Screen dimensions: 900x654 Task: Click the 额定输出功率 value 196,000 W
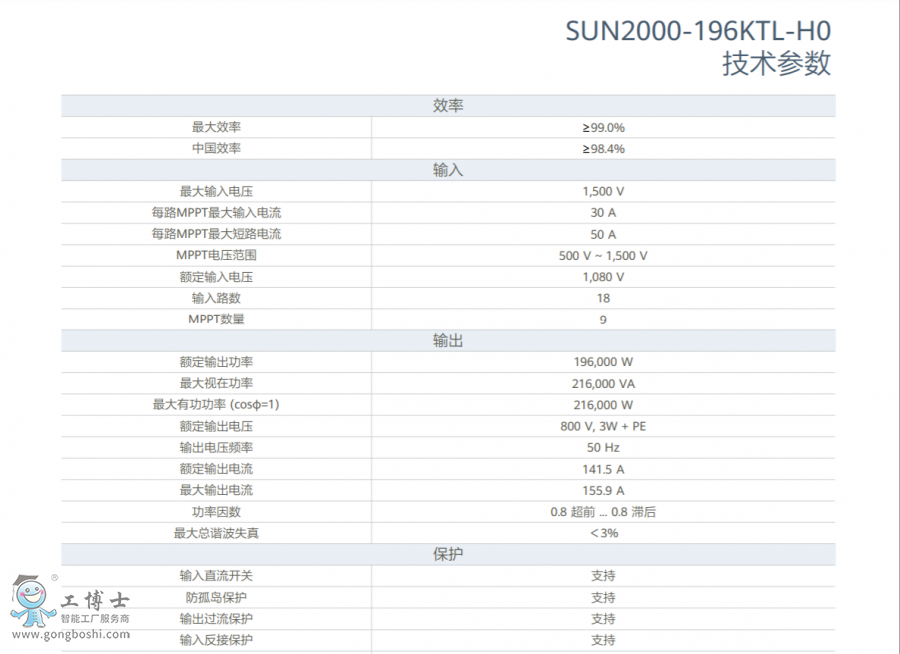(603, 362)
